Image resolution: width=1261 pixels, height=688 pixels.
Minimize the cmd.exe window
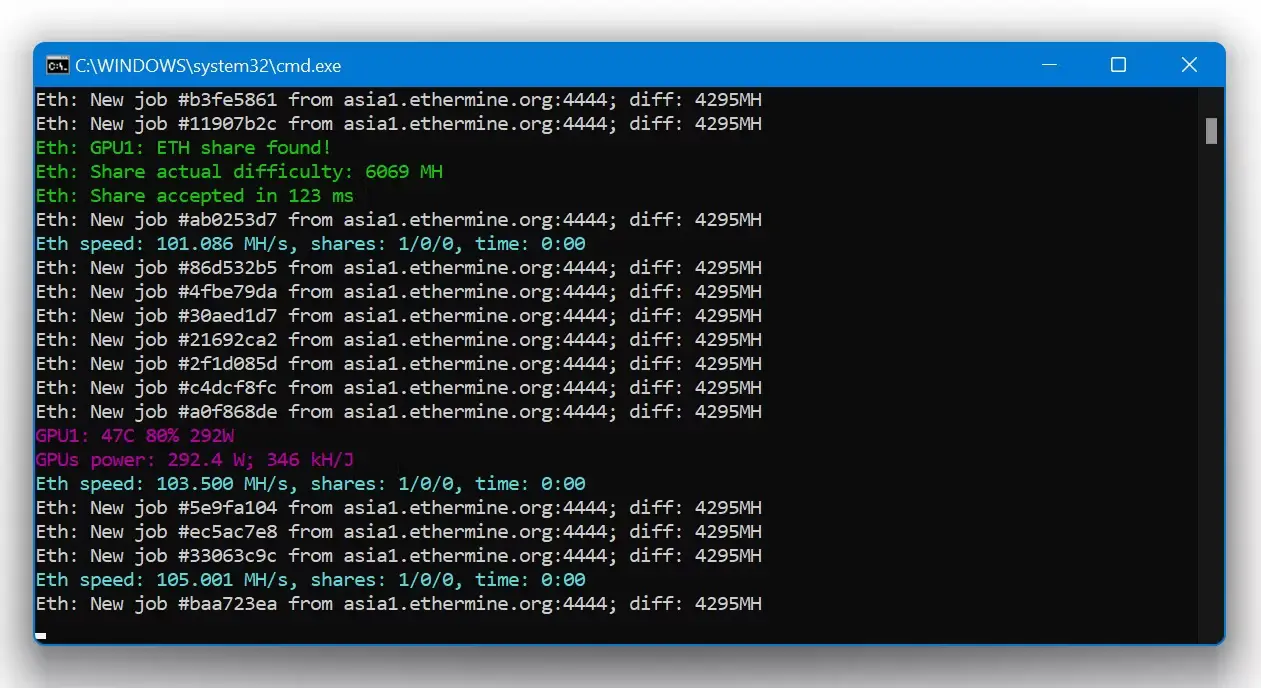[1049, 65]
